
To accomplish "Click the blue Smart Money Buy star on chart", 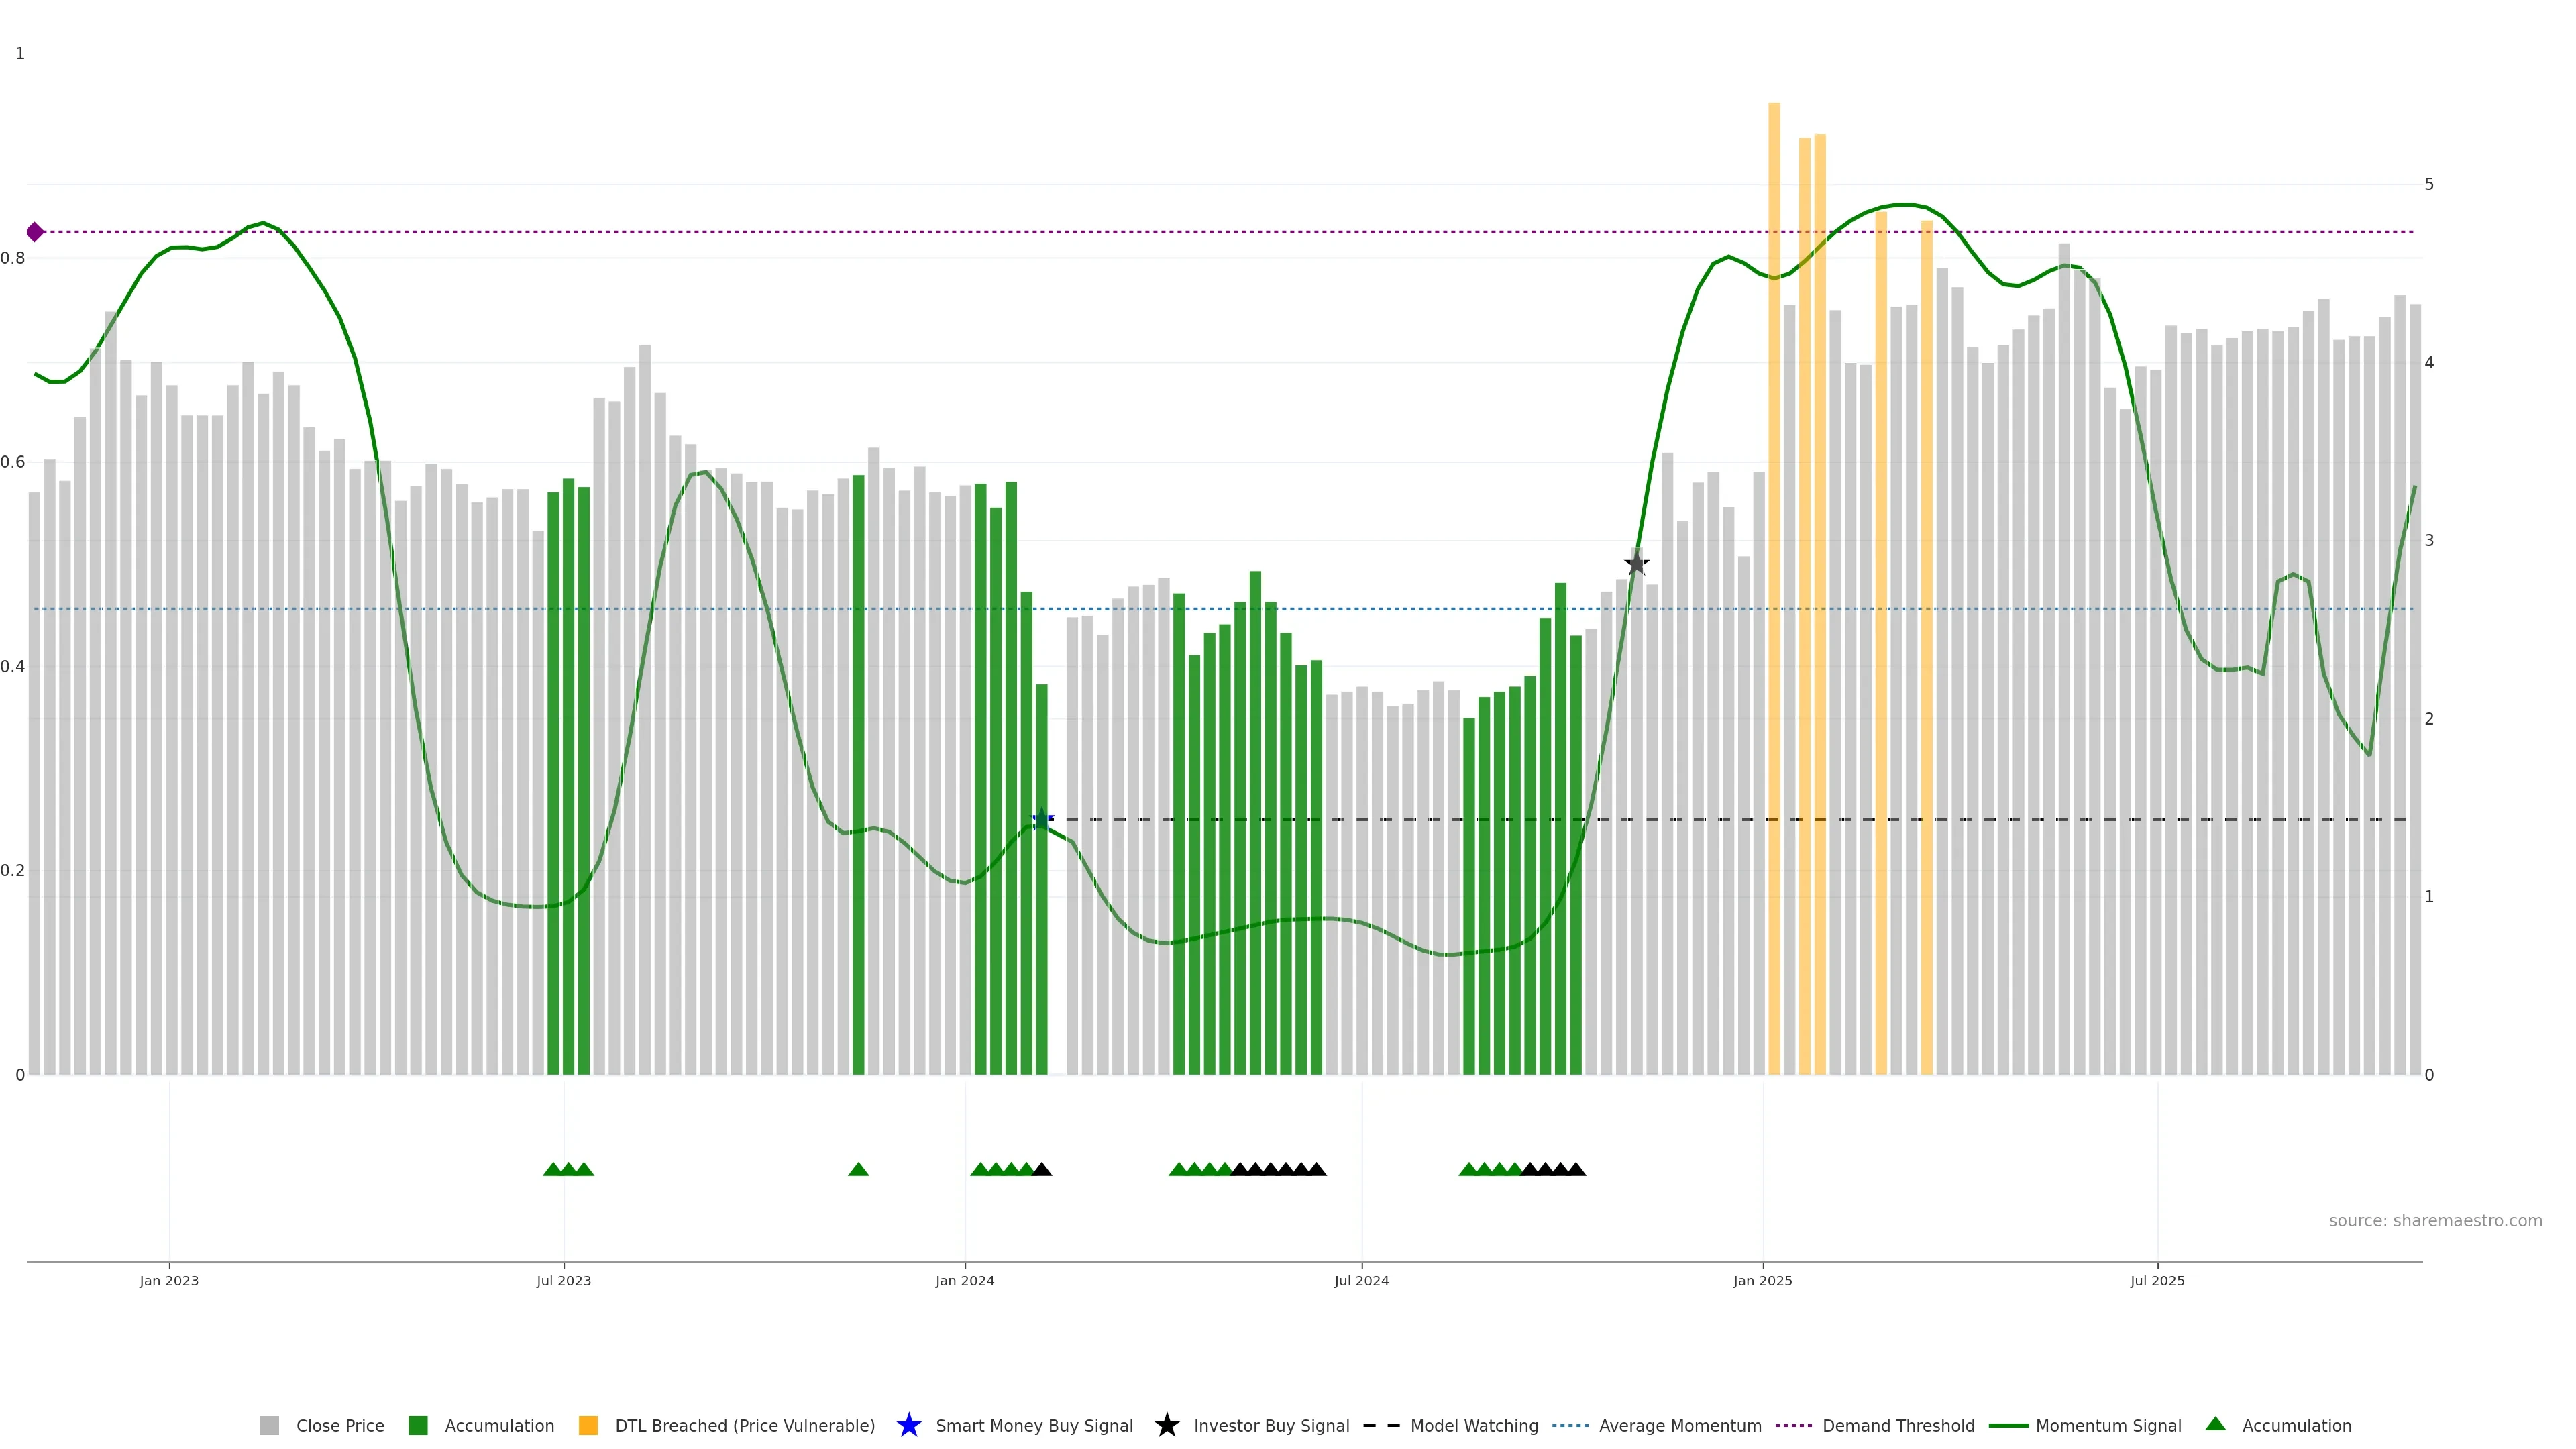I will (x=1042, y=819).
